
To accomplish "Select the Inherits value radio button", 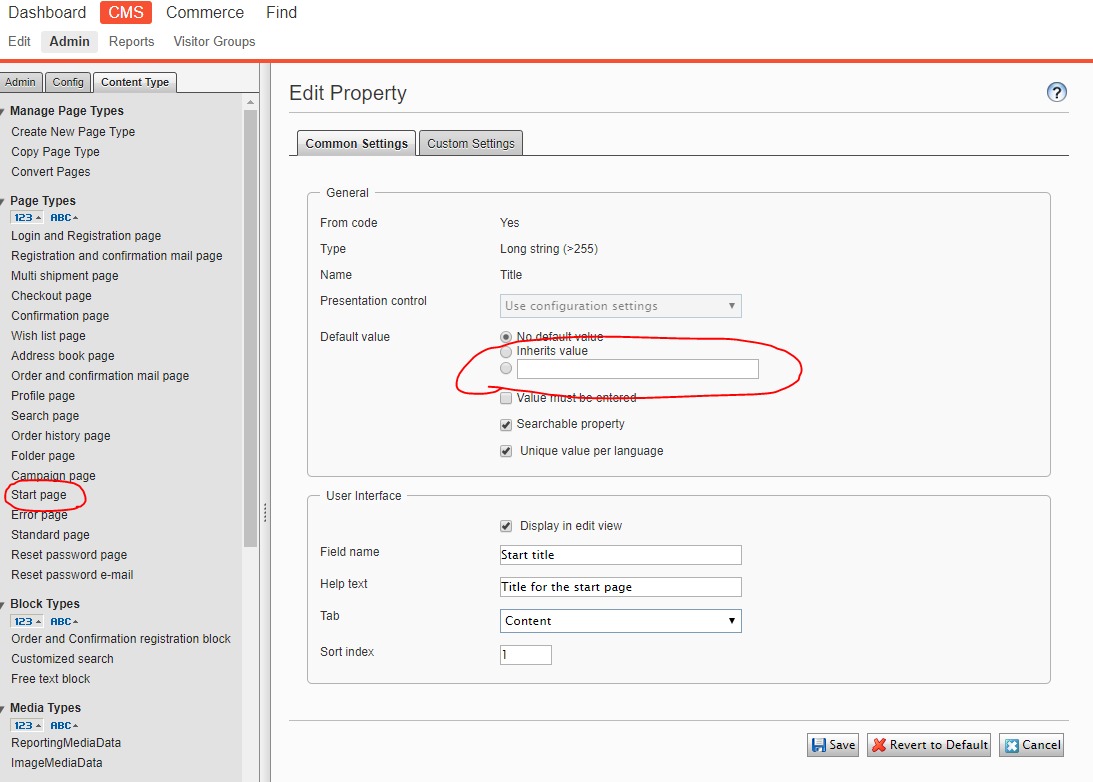I will pyautogui.click(x=506, y=352).
